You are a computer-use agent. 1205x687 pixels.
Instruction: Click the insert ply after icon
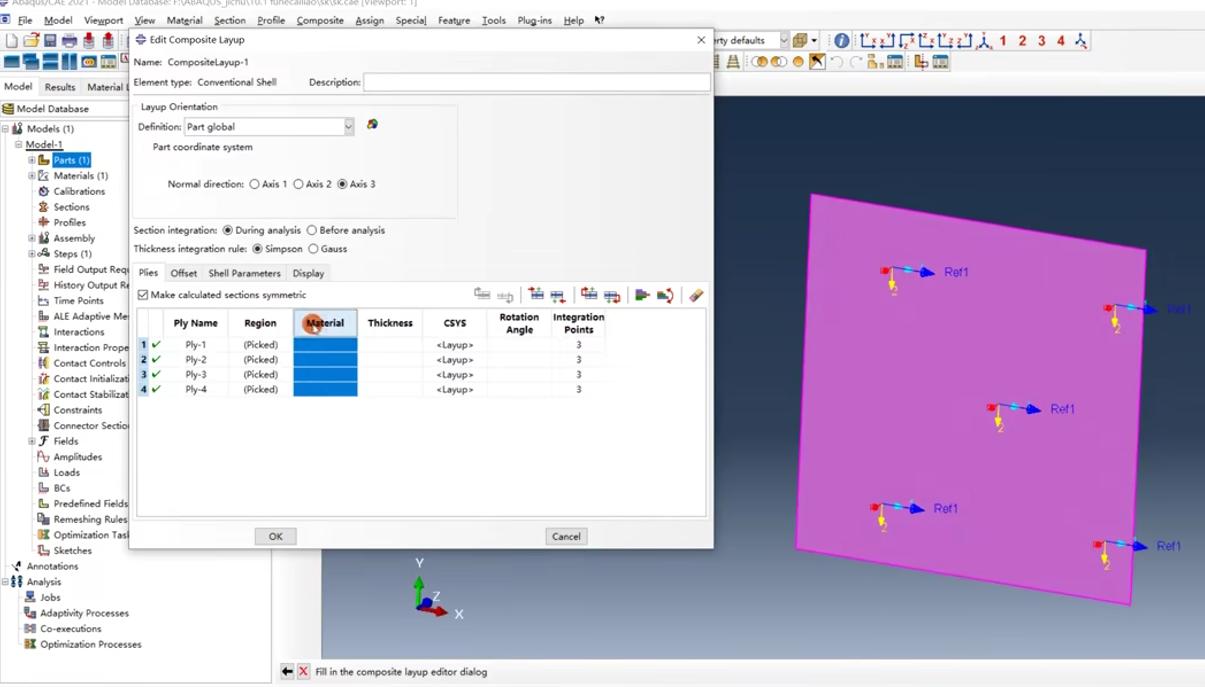(x=558, y=295)
